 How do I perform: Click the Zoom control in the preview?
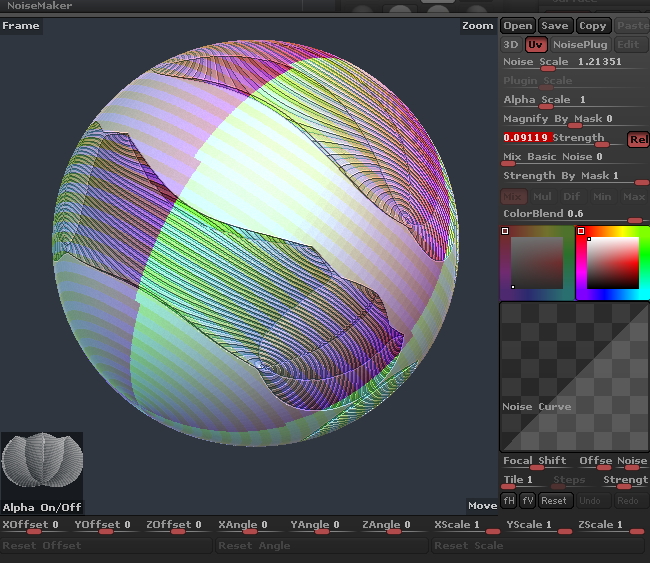coord(478,26)
